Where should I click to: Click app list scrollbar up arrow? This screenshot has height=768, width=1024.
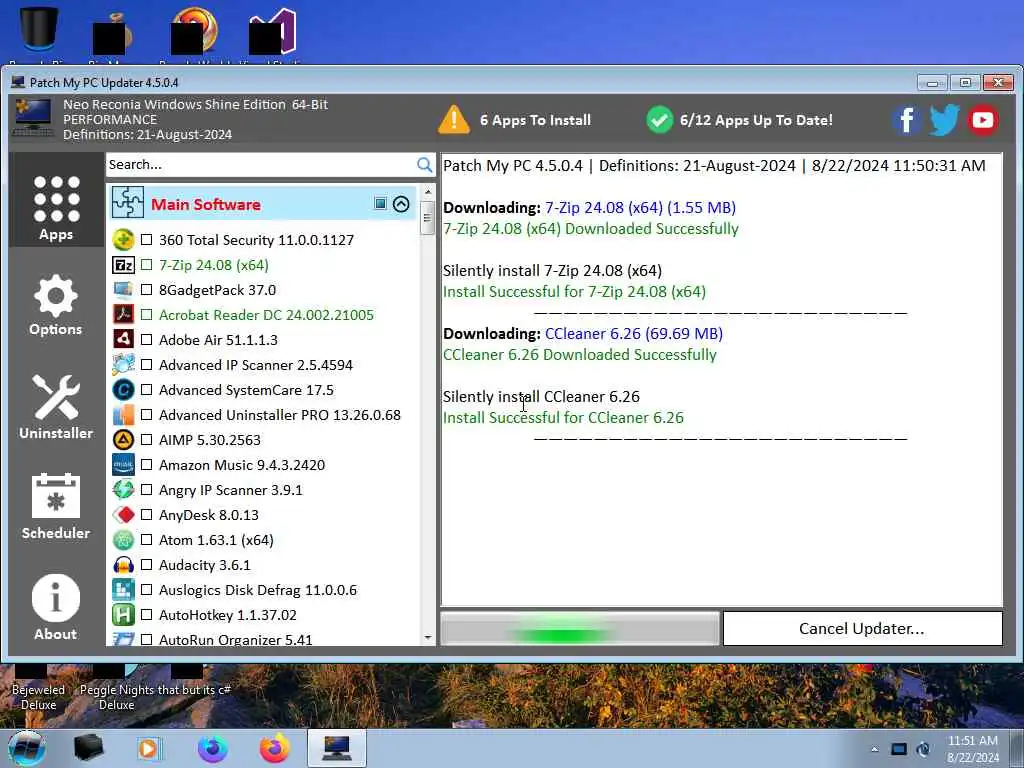428,193
